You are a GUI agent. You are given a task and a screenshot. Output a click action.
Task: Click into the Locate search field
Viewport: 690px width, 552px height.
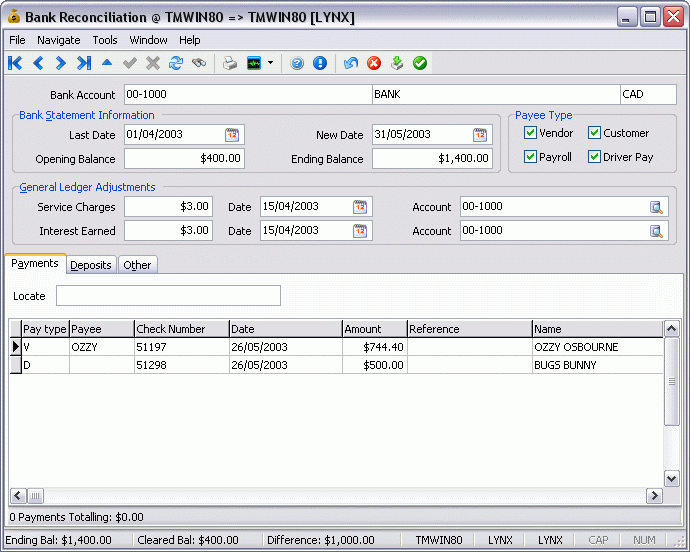pyautogui.click(x=168, y=296)
